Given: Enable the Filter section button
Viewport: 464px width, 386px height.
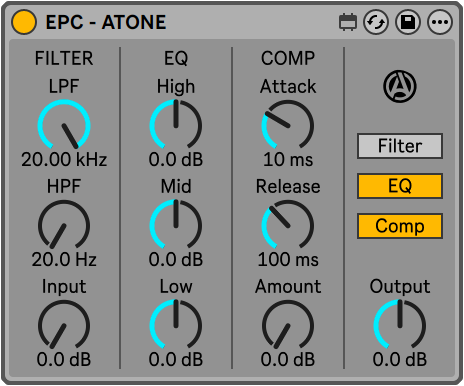Looking at the screenshot, I should pos(400,146).
